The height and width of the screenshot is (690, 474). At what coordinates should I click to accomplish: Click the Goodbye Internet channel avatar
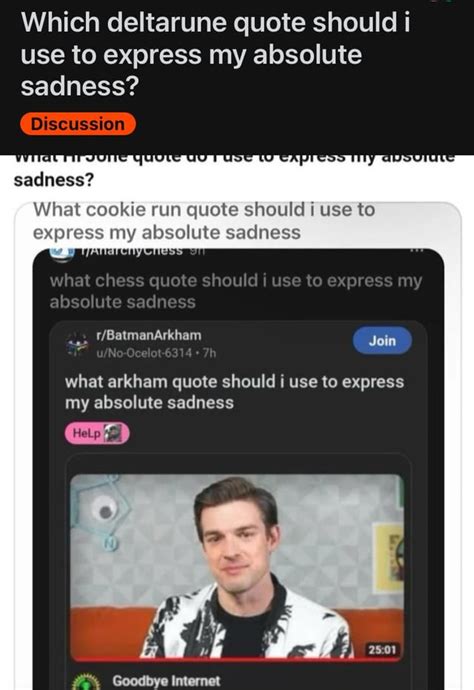86,682
